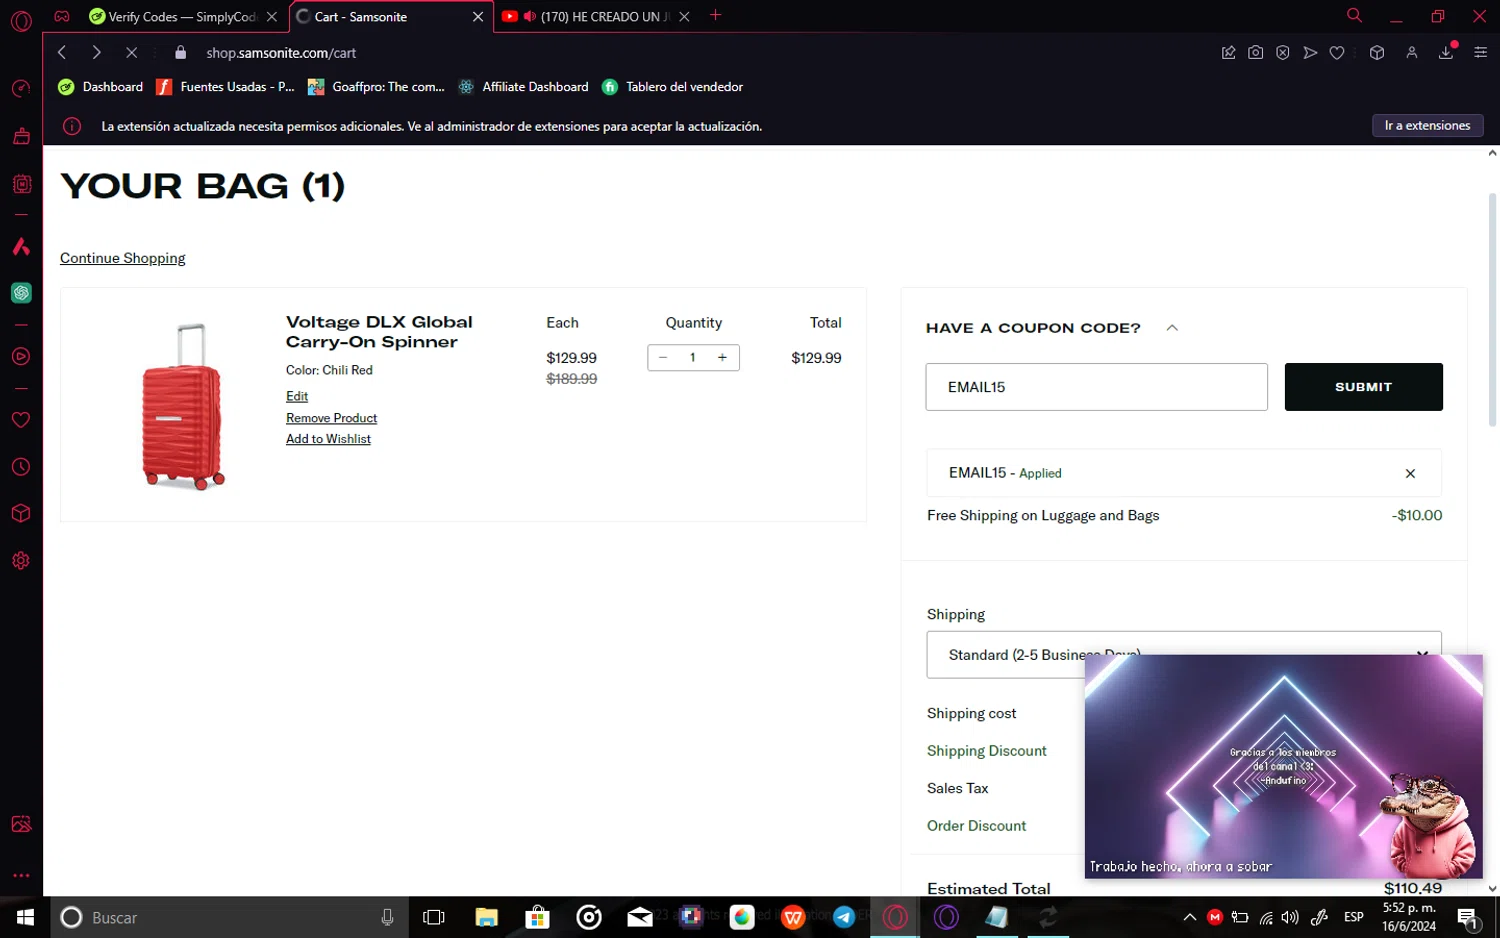Open the ChatGPT sidebar icon
Viewport: 1500px width, 938px height.
point(21,293)
